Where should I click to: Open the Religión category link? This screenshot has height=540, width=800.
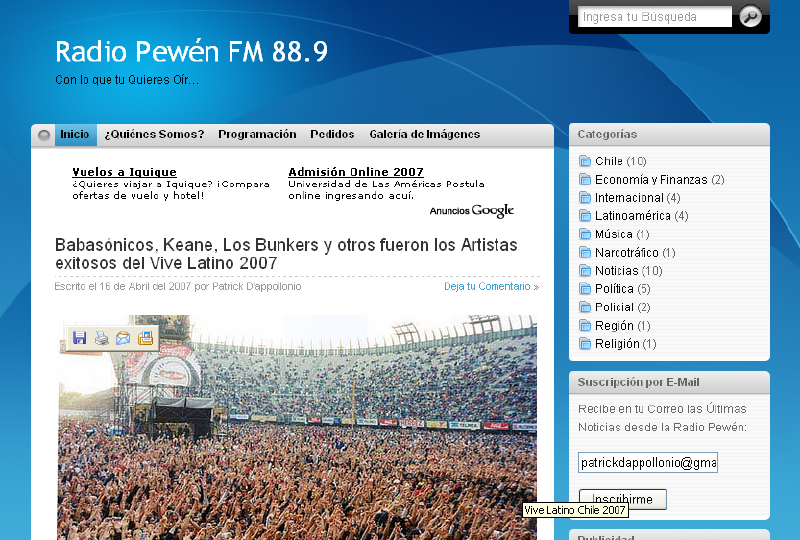click(617, 343)
